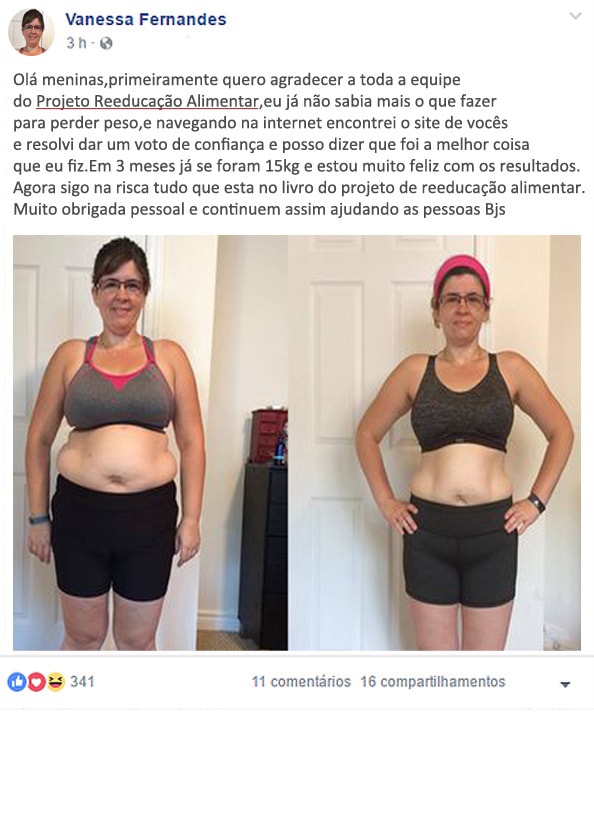Open Vanessa Fernandes profile name link
The width and height of the screenshot is (594, 822).
tap(146, 19)
